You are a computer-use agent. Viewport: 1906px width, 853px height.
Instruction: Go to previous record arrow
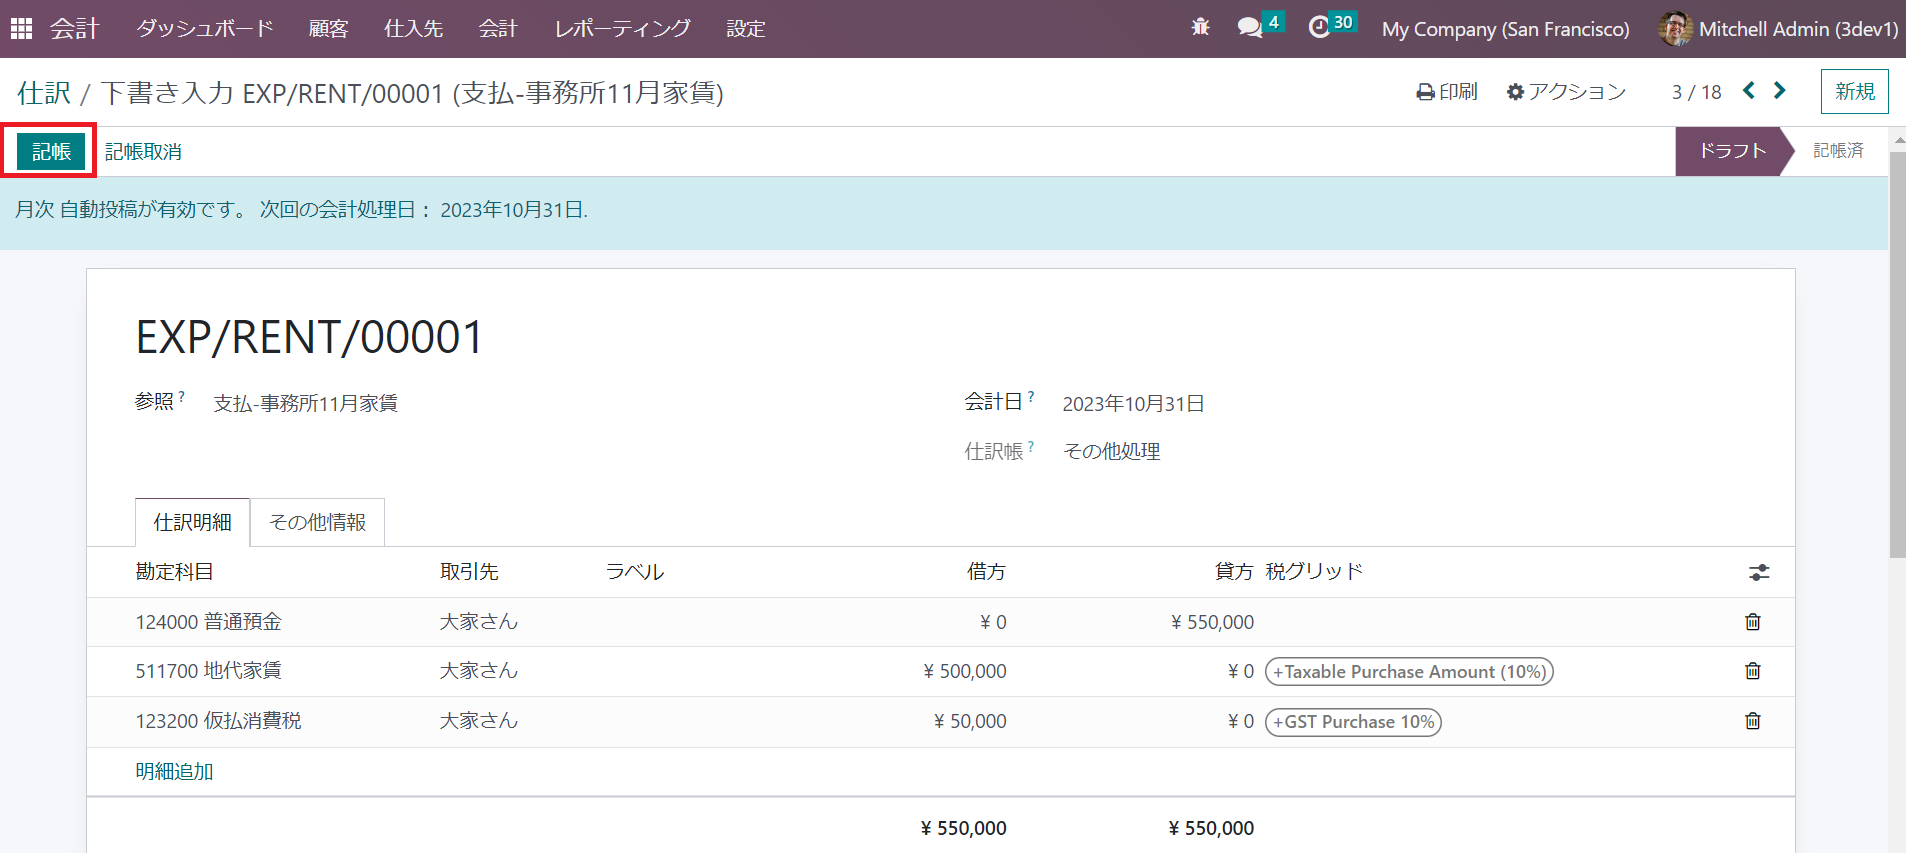[x=1748, y=91]
